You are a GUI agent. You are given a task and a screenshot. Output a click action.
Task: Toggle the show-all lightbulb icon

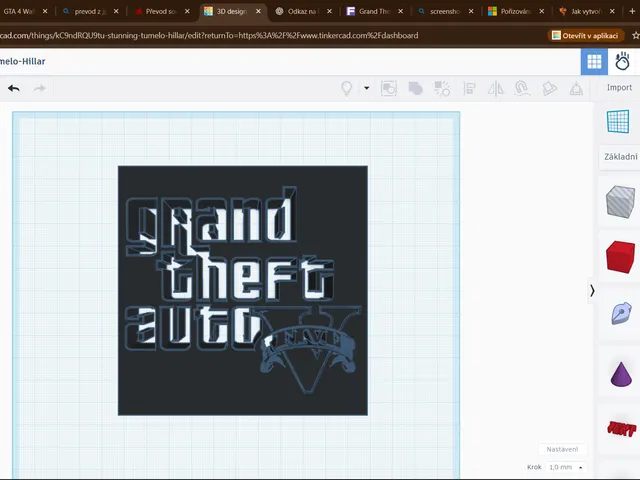347,88
